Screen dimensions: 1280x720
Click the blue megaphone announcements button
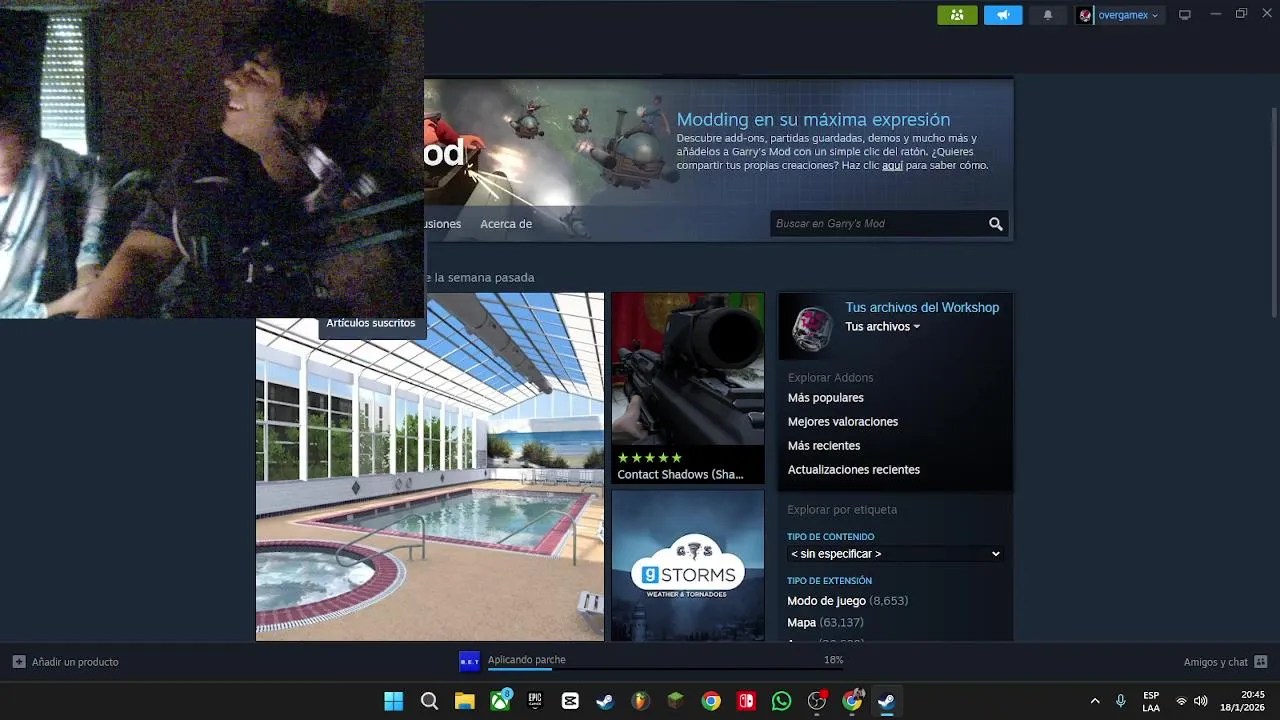pyautogui.click(x=1003, y=15)
